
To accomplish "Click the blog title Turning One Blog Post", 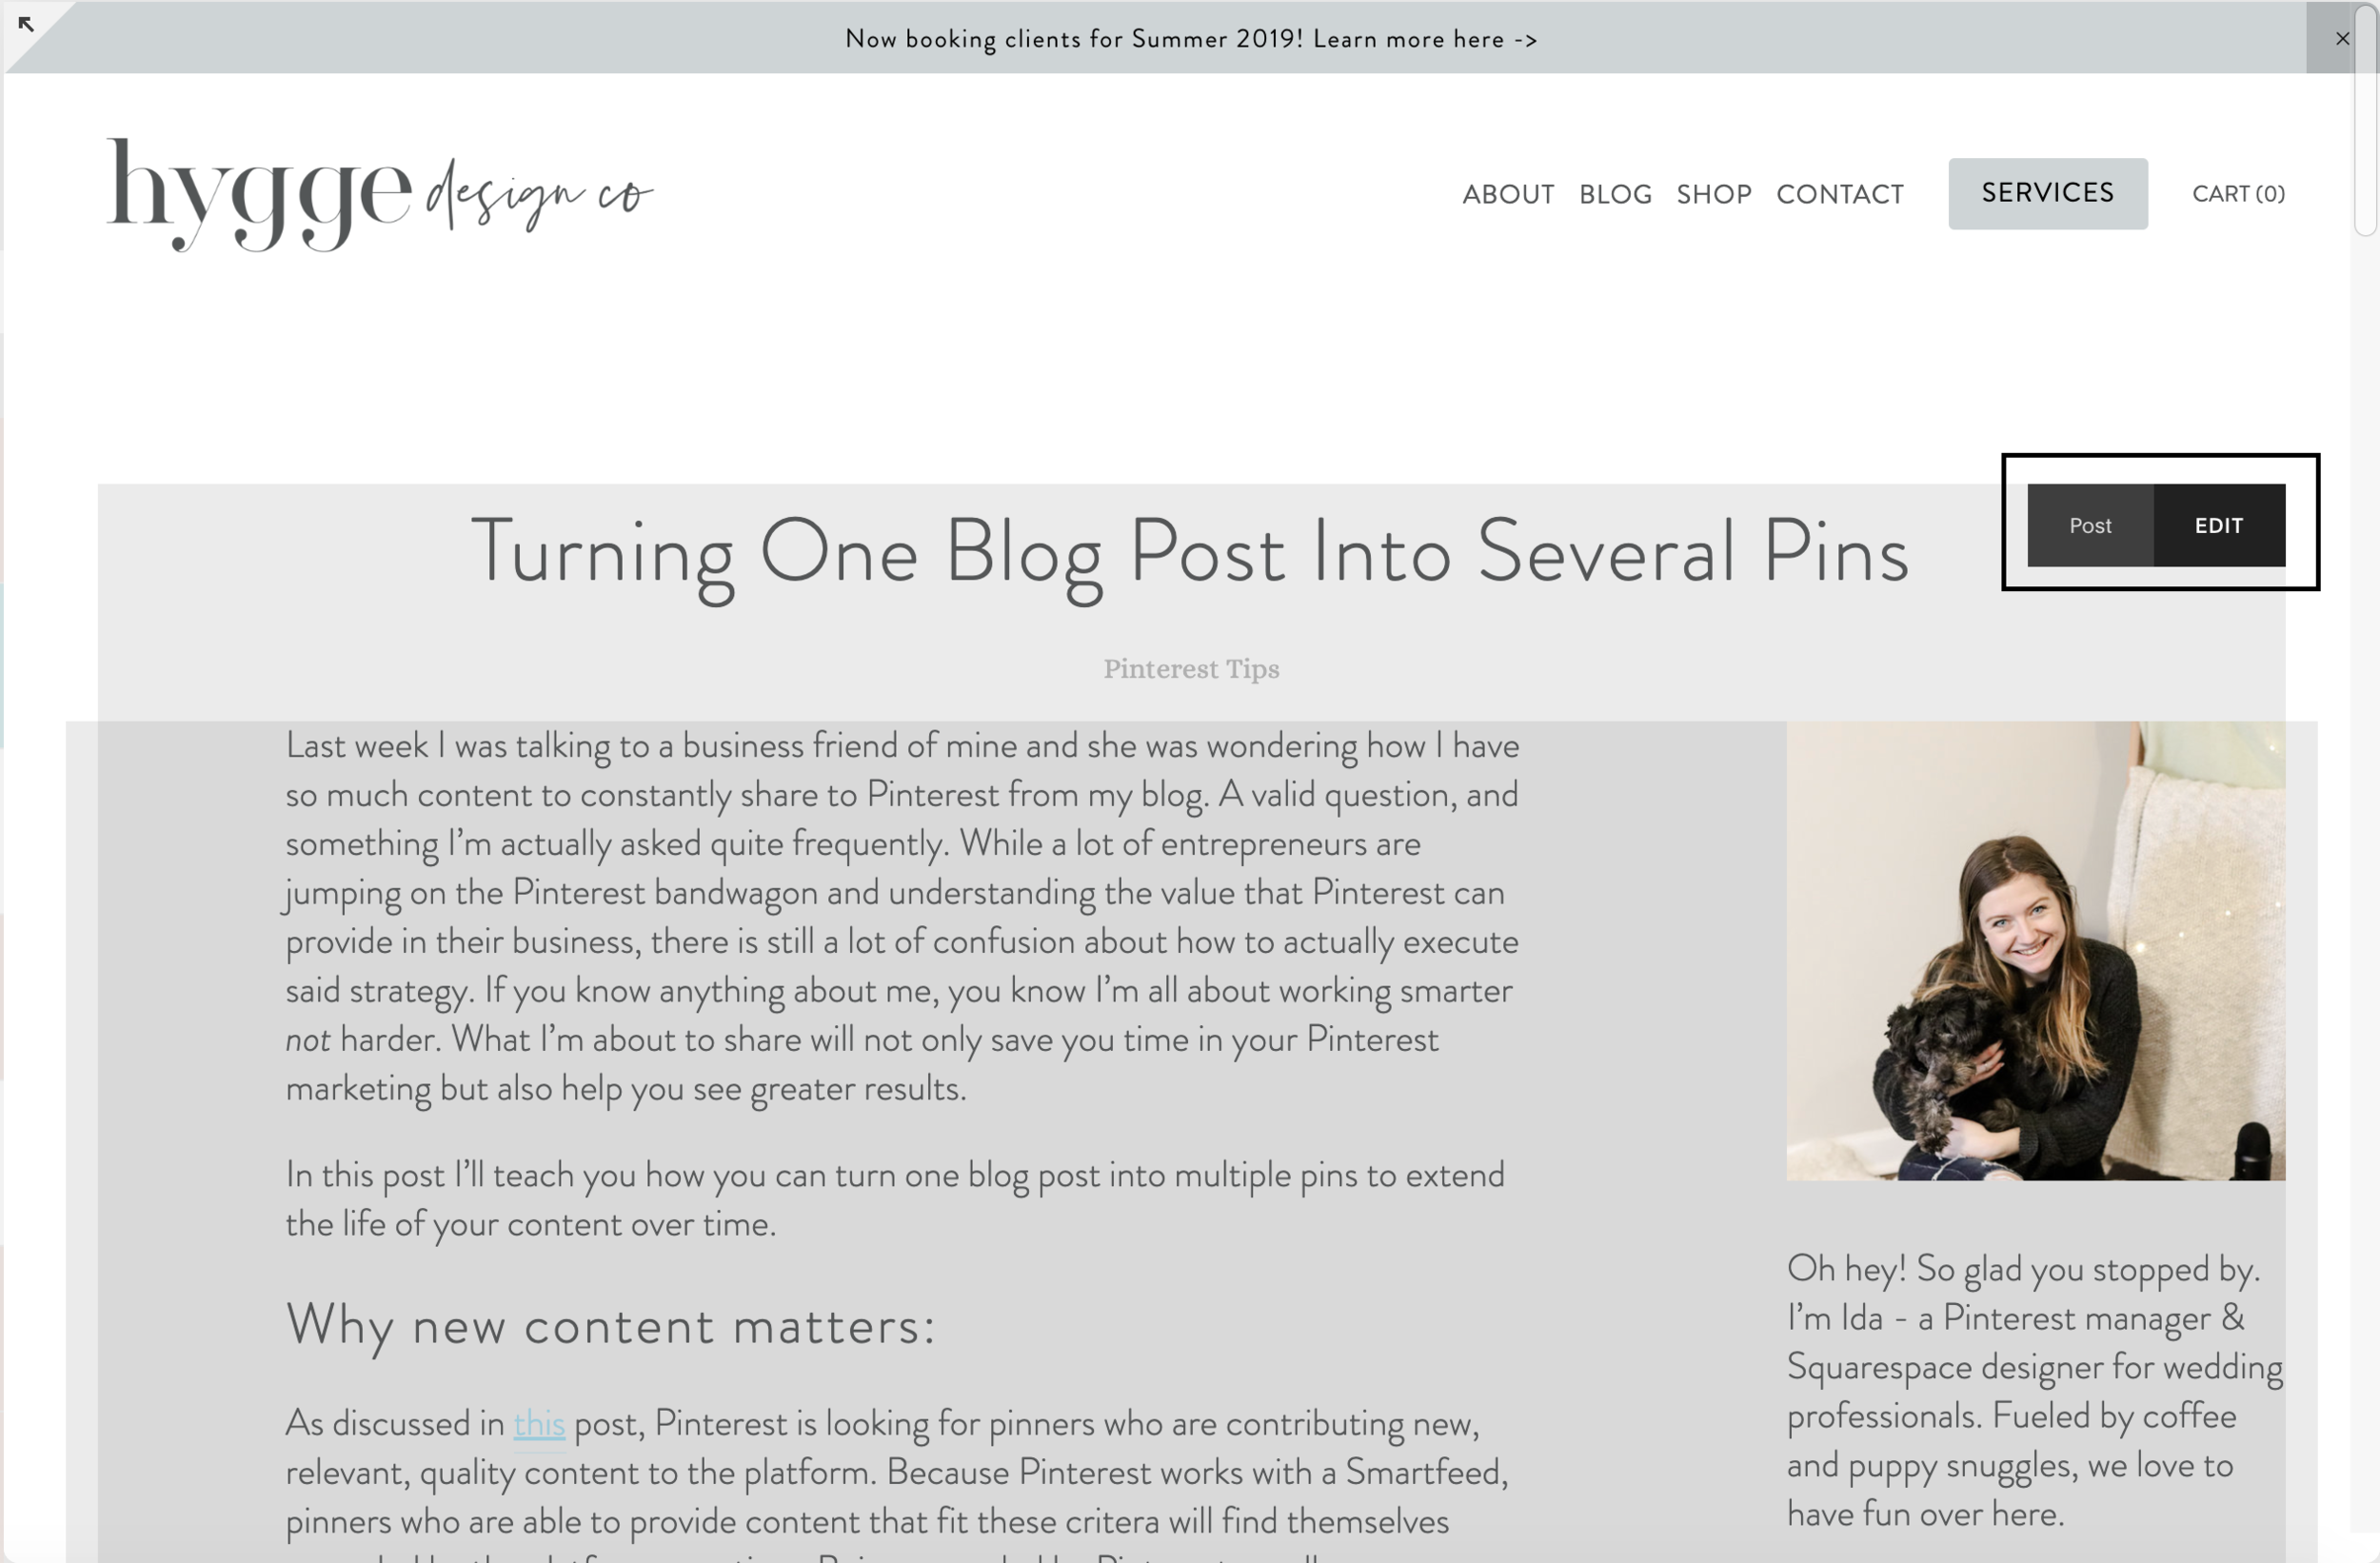I will tap(1190, 554).
